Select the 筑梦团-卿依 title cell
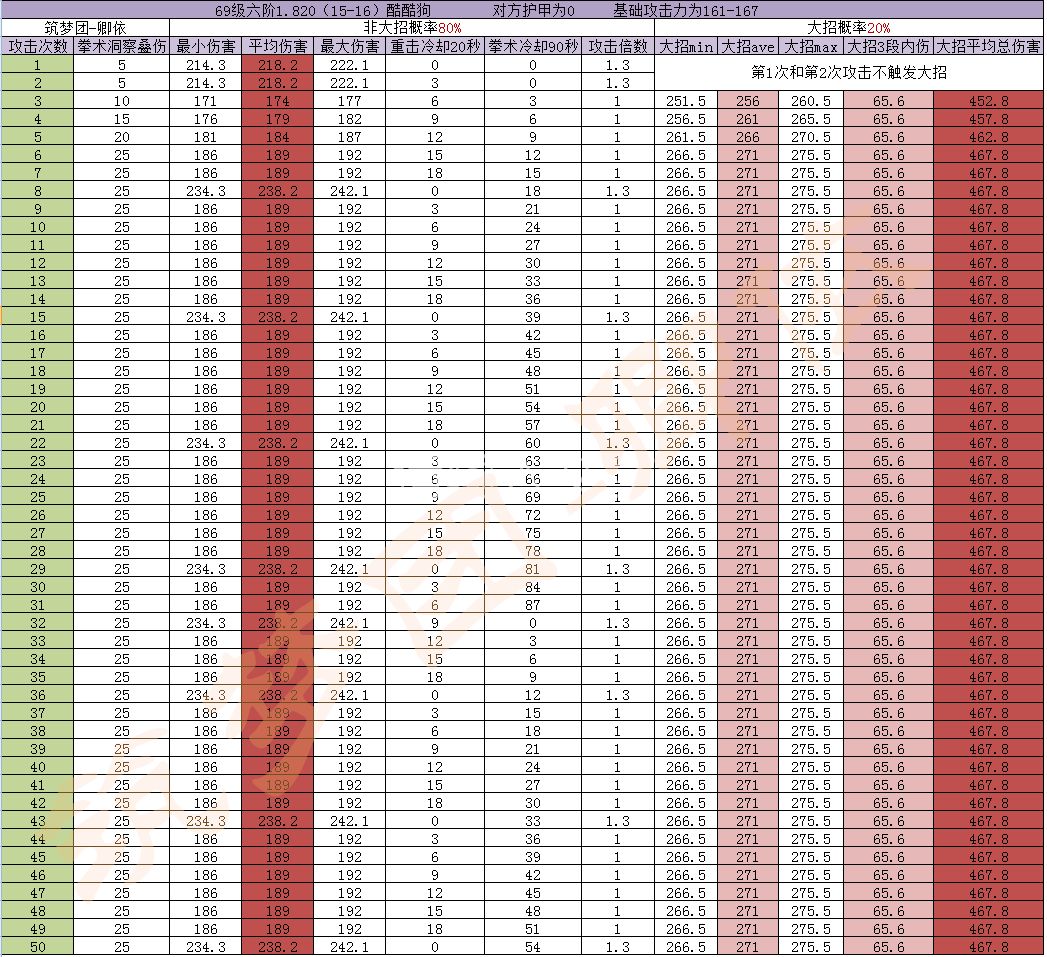Viewport: 1047px width, 957px height. 85,28
